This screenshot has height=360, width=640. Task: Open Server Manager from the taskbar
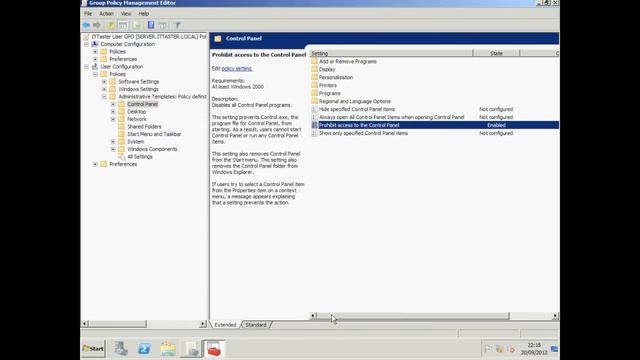(x=121, y=349)
